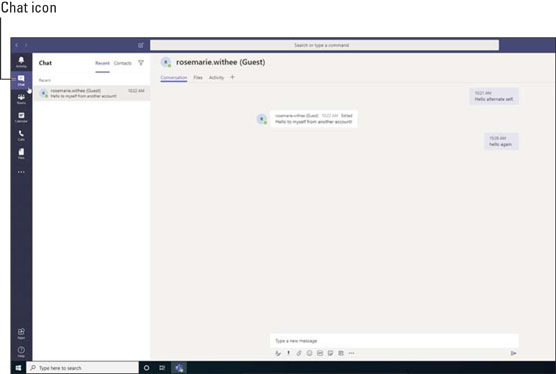Image resolution: width=556 pixels, height=374 pixels.
Task: Open Task View on the taskbar
Action: (x=162, y=368)
